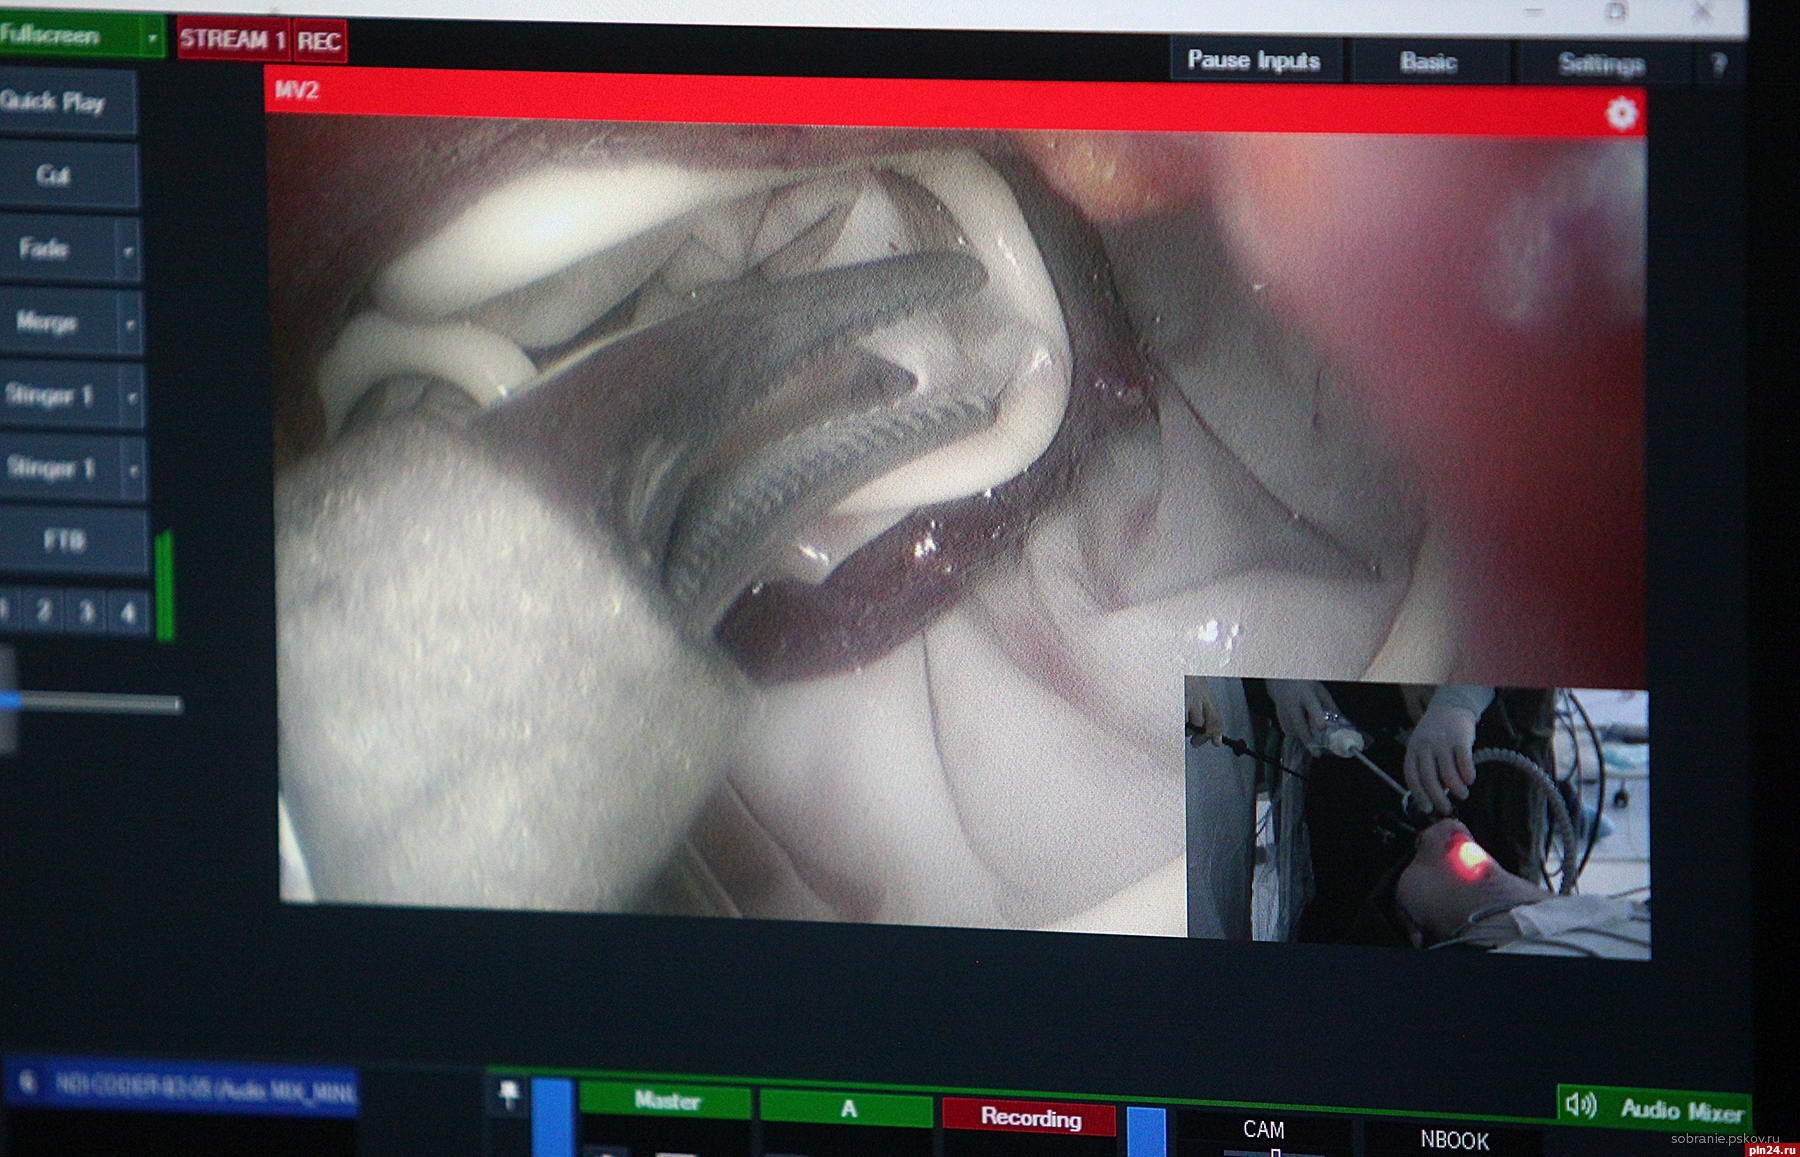Click the Pause Inputs button
The image size is (1800, 1157).
[x=1253, y=60]
